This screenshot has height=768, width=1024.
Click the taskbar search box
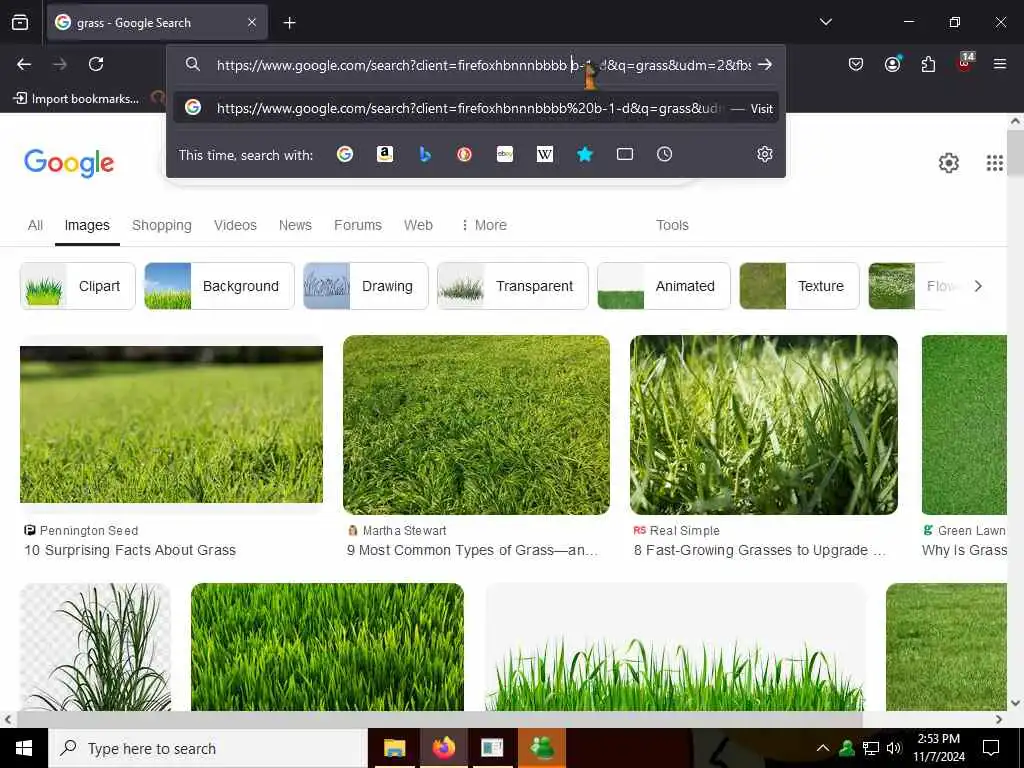point(208,748)
